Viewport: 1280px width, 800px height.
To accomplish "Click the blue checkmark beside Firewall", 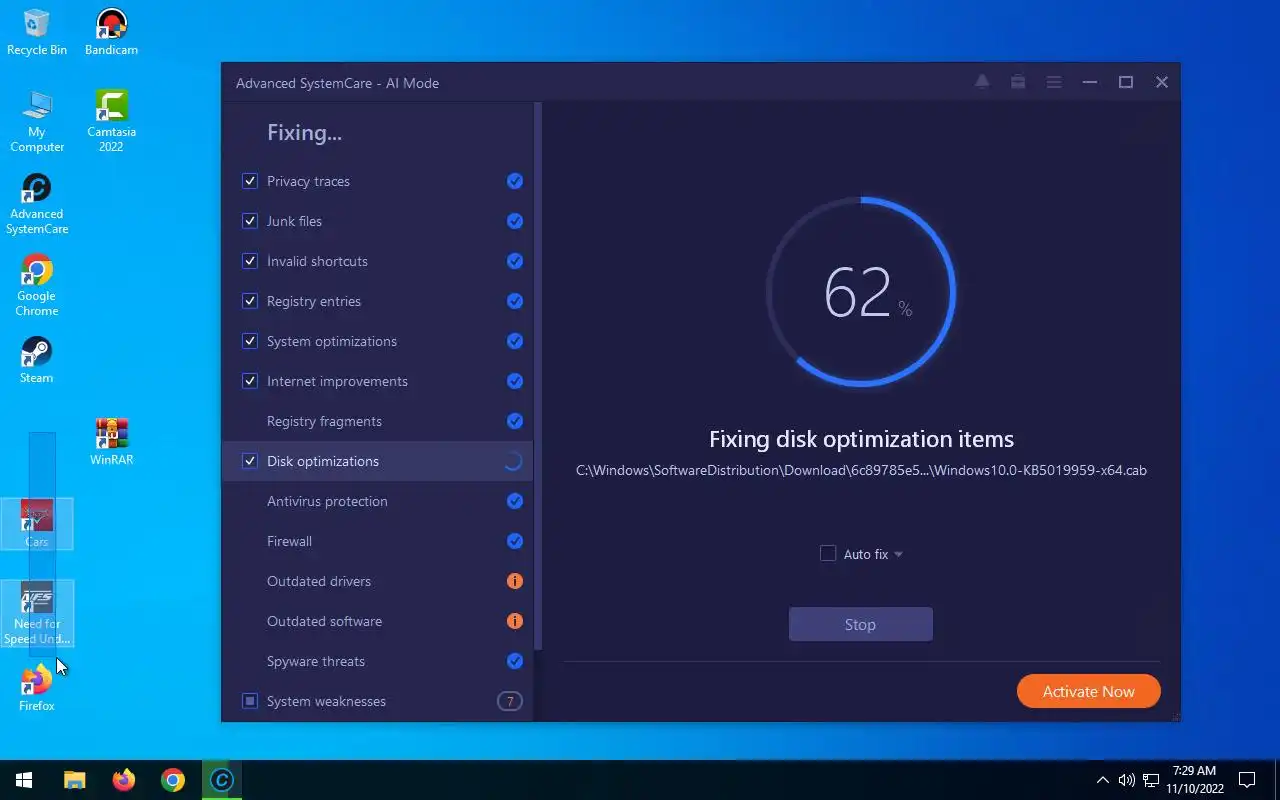I will tap(515, 541).
